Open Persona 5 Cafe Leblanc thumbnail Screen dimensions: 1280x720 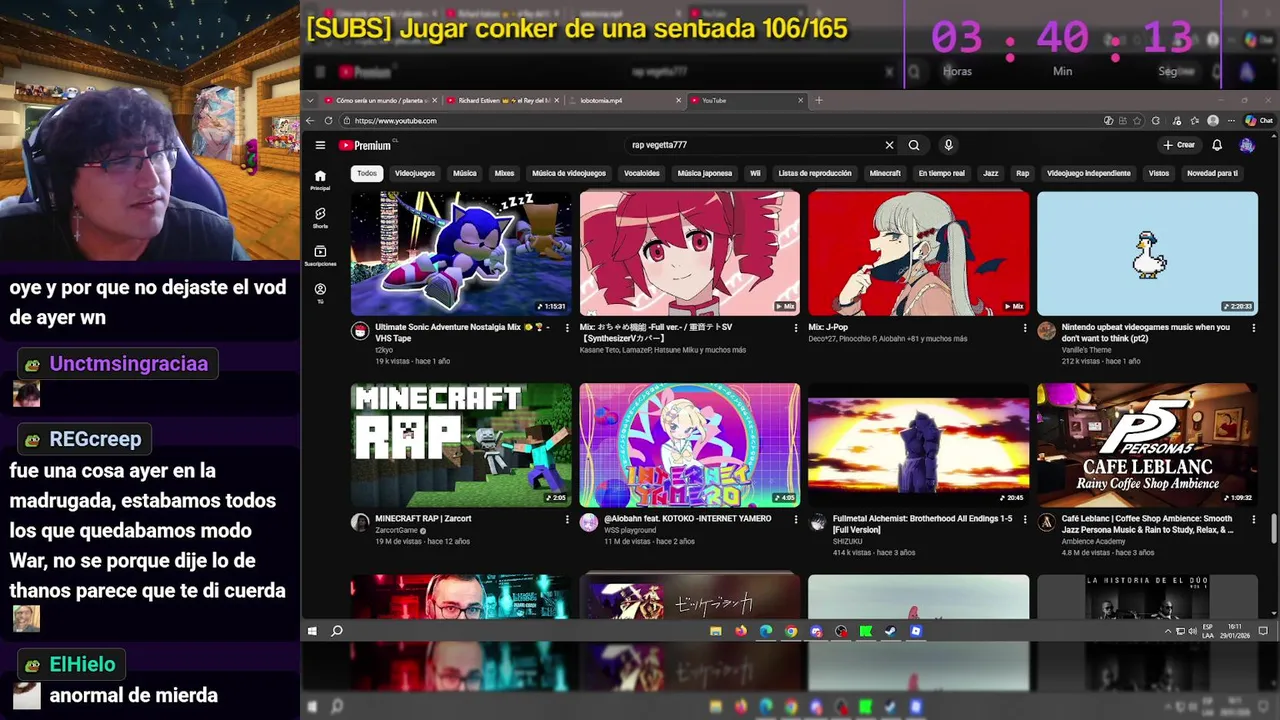(1147, 445)
